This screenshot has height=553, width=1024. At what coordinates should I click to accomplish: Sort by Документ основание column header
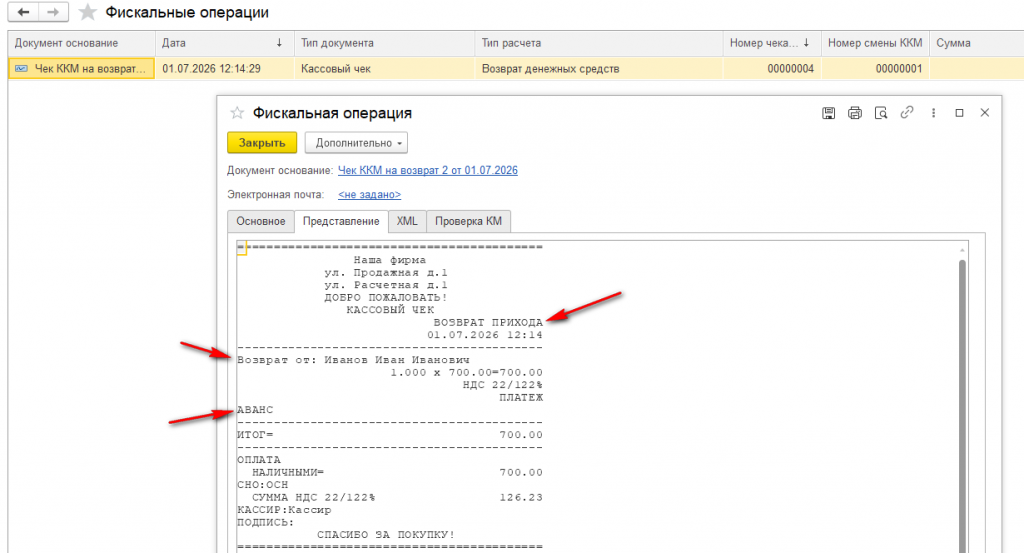coord(81,43)
